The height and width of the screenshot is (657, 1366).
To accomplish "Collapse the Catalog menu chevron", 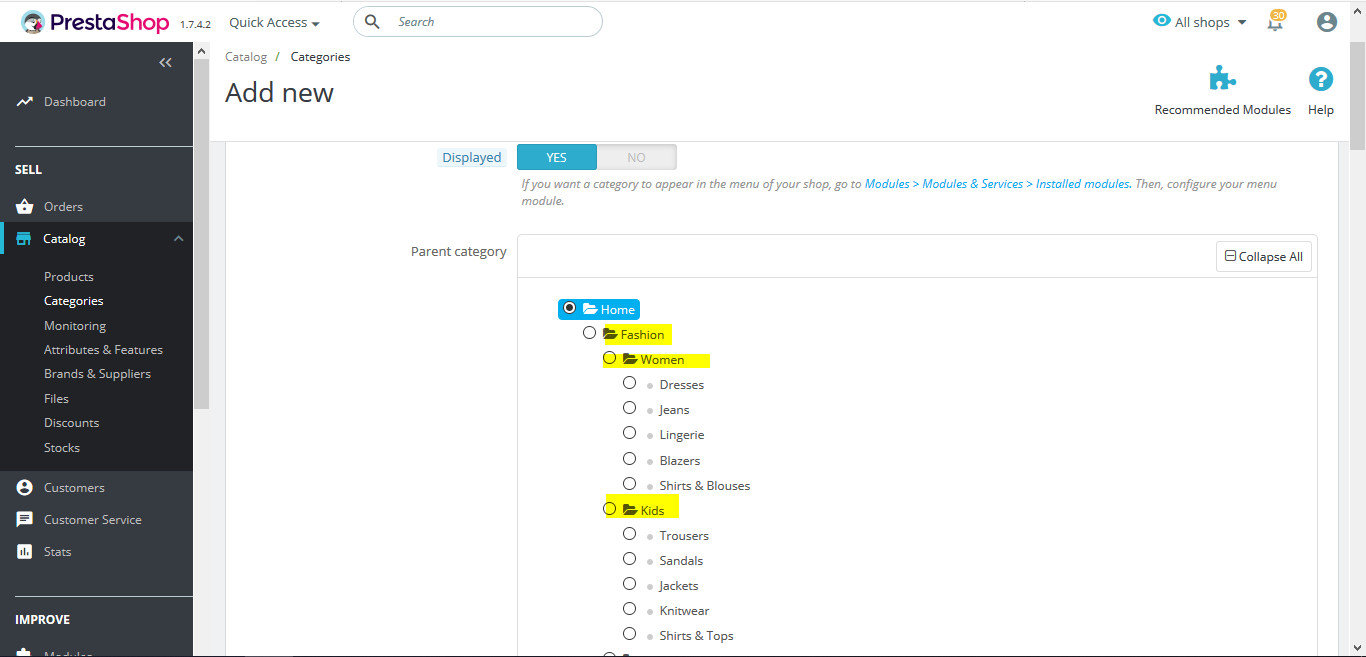I will pyautogui.click(x=178, y=238).
